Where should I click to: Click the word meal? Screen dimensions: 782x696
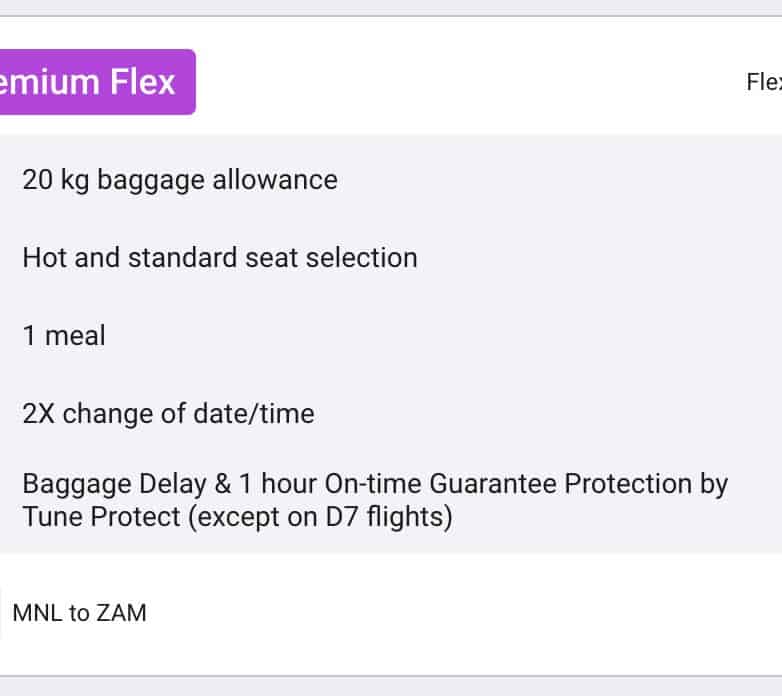coord(75,335)
